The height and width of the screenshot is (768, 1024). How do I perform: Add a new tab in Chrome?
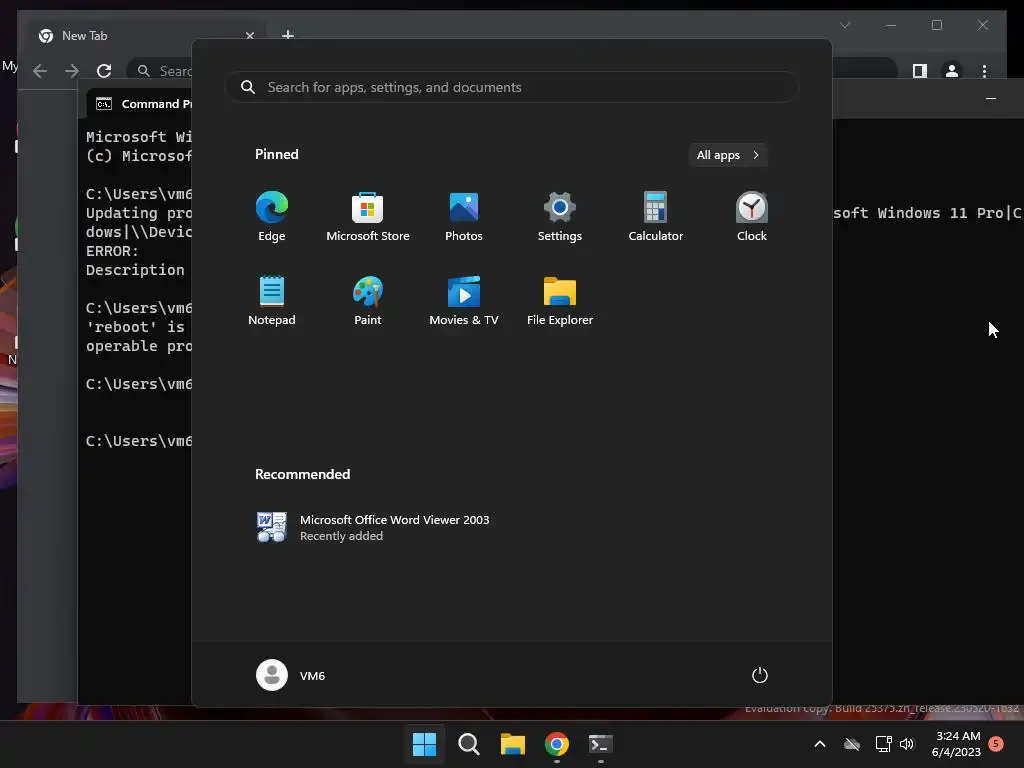pos(287,35)
